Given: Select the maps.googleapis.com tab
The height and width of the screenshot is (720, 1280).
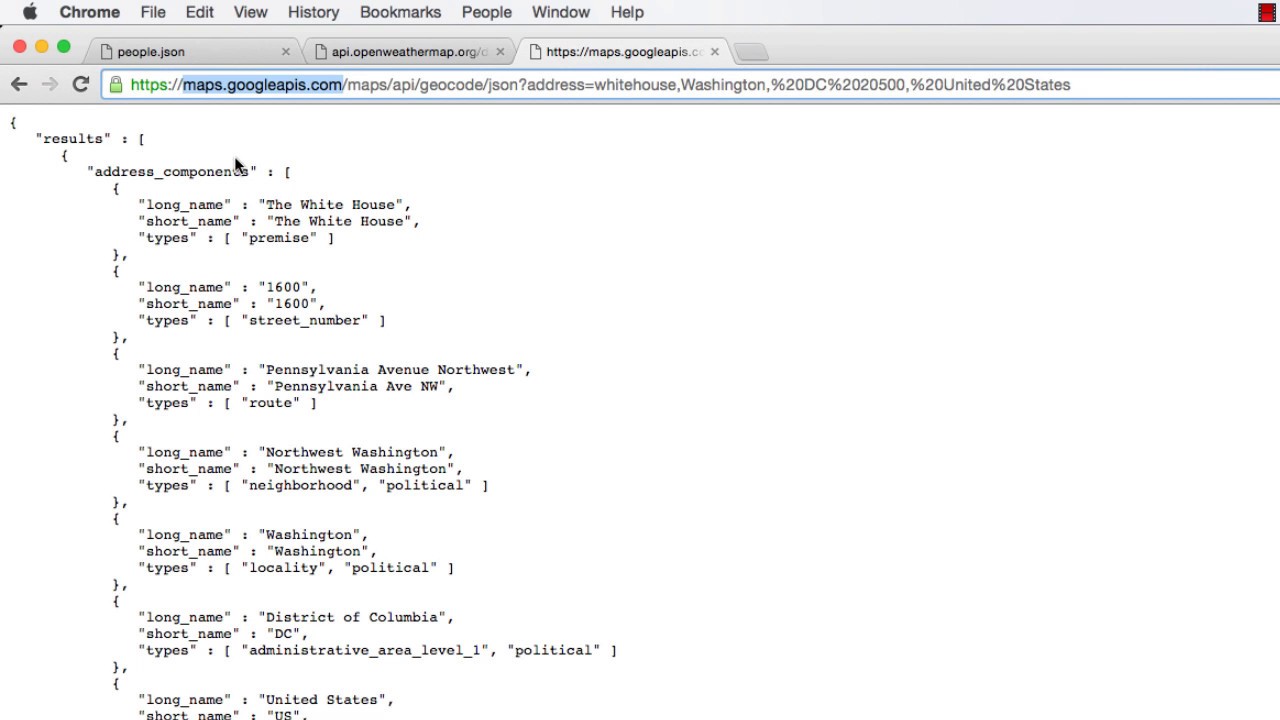Looking at the screenshot, I should click(624, 51).
